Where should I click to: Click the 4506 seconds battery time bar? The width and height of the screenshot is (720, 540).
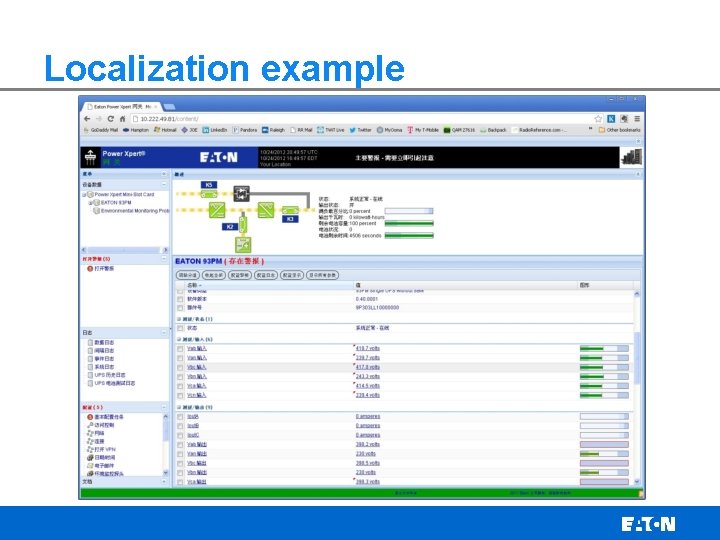[x=409, y=236]
